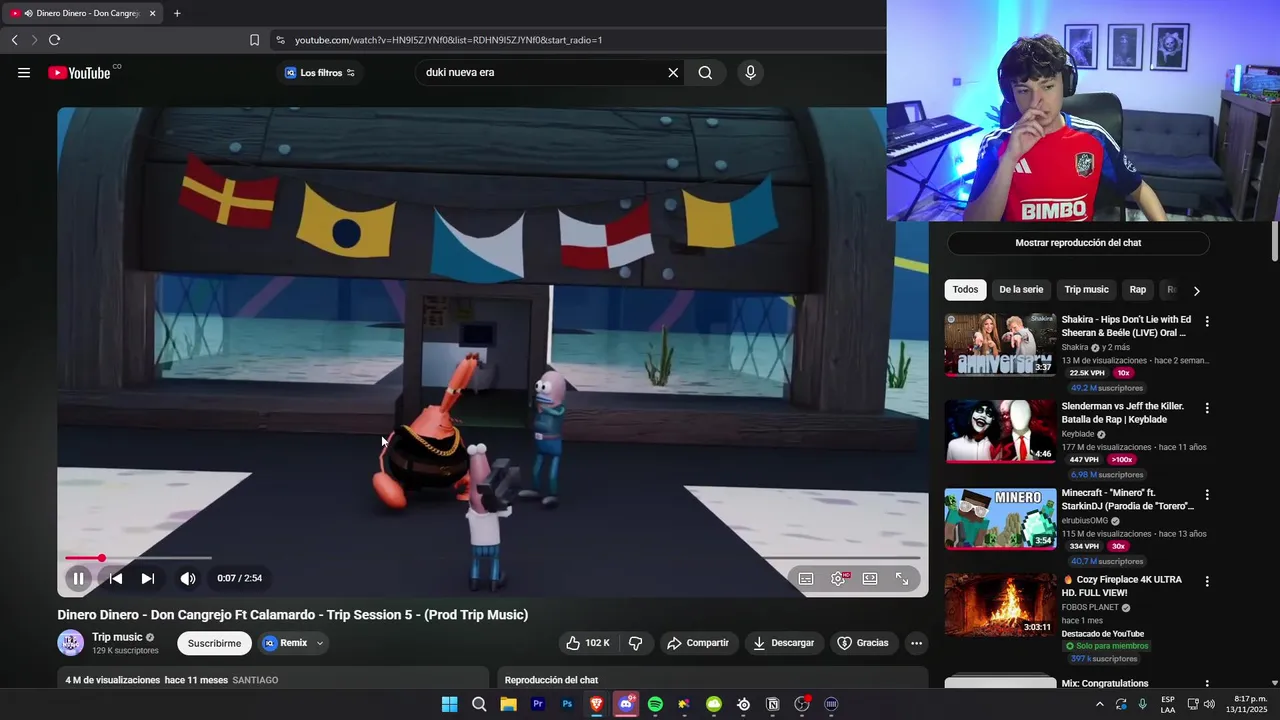The height and width of the screenshot is (720, 1280).
Task: Close the Dinero Dinero browser tab
Action: pyautogui.click(x=152, y=13)
